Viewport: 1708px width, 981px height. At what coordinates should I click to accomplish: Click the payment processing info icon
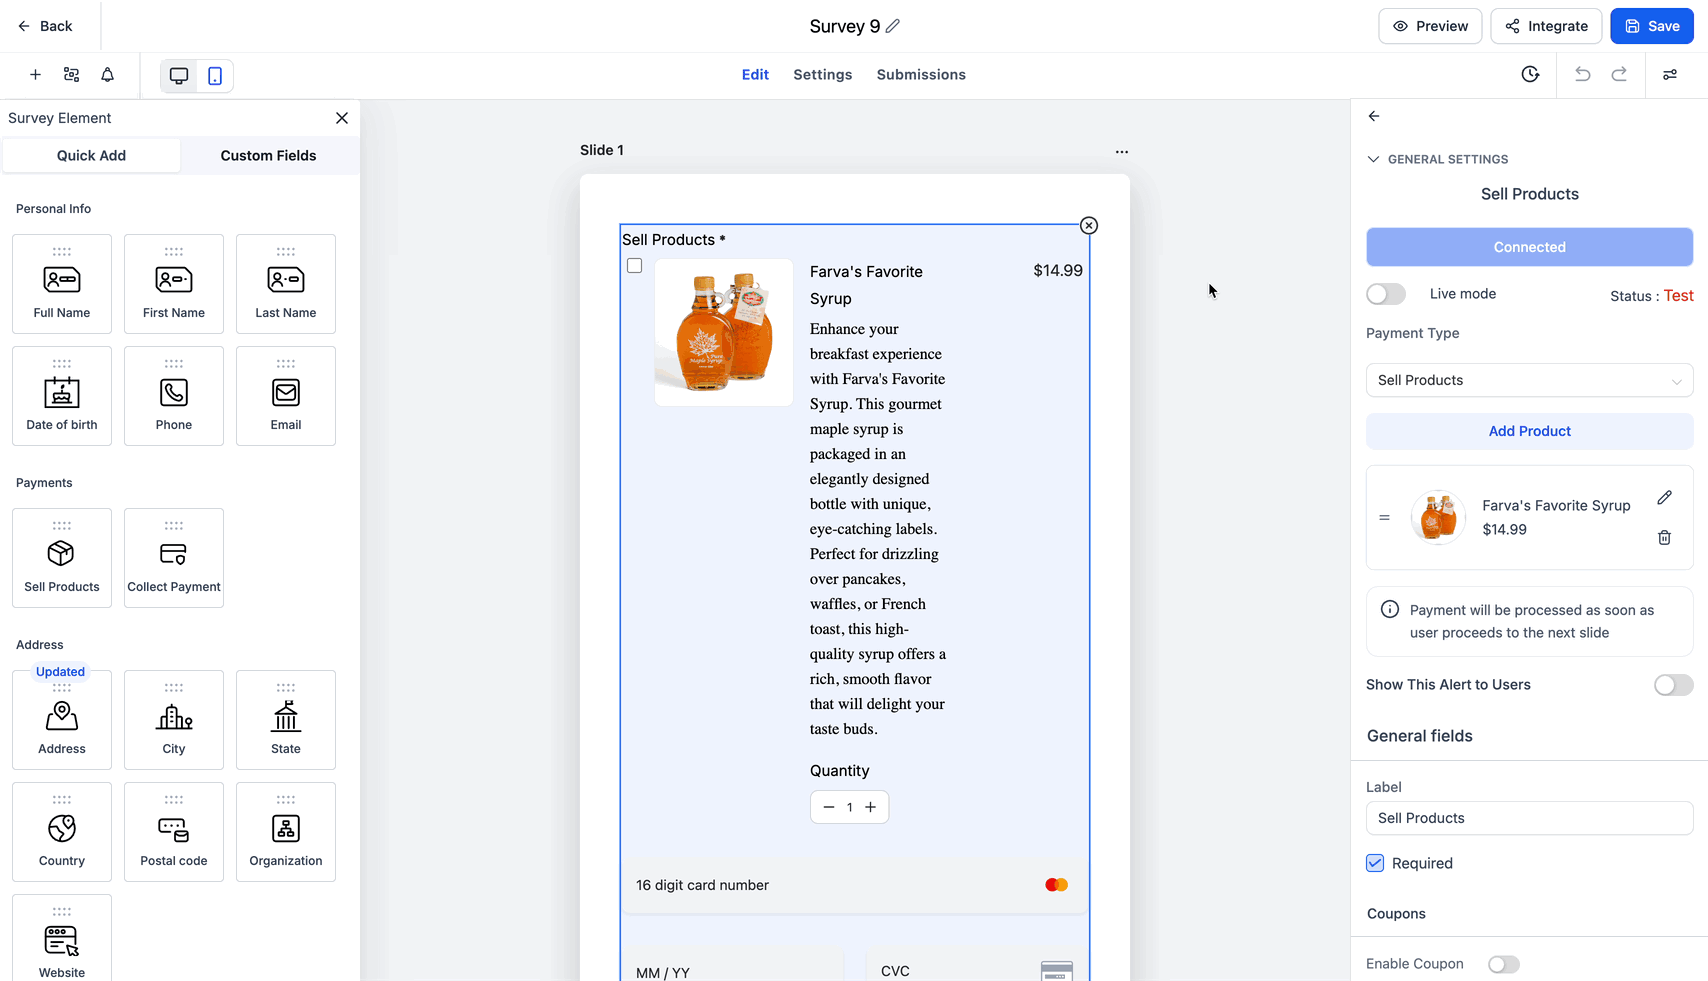tap(1390, 609)
